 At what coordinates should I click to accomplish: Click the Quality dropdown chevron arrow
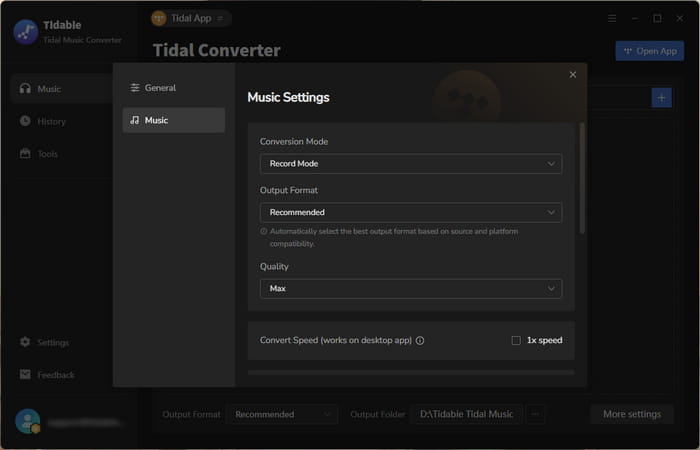(x=551, y=289)
